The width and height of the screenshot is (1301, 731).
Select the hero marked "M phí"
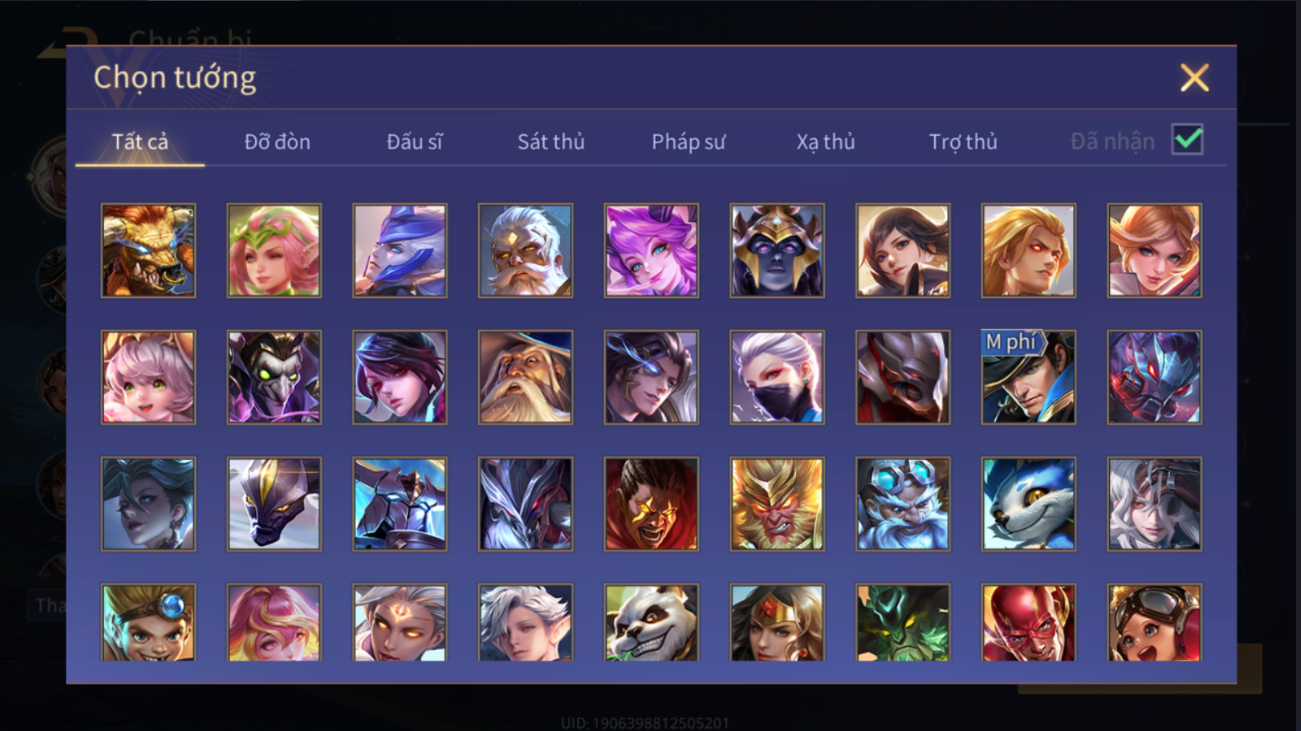point(1028,377)
